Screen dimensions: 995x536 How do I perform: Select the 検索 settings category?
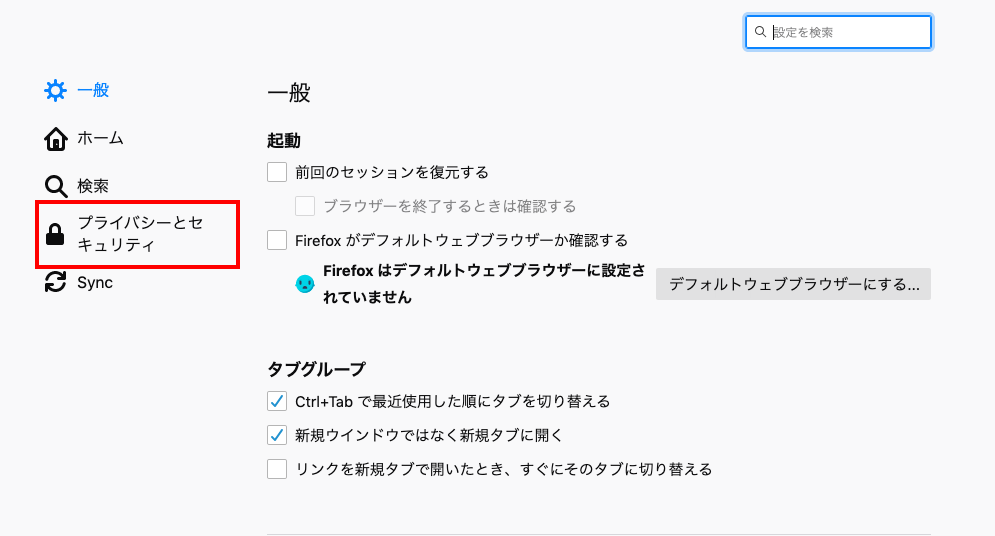pyautogui.click(x=77, y=186)
